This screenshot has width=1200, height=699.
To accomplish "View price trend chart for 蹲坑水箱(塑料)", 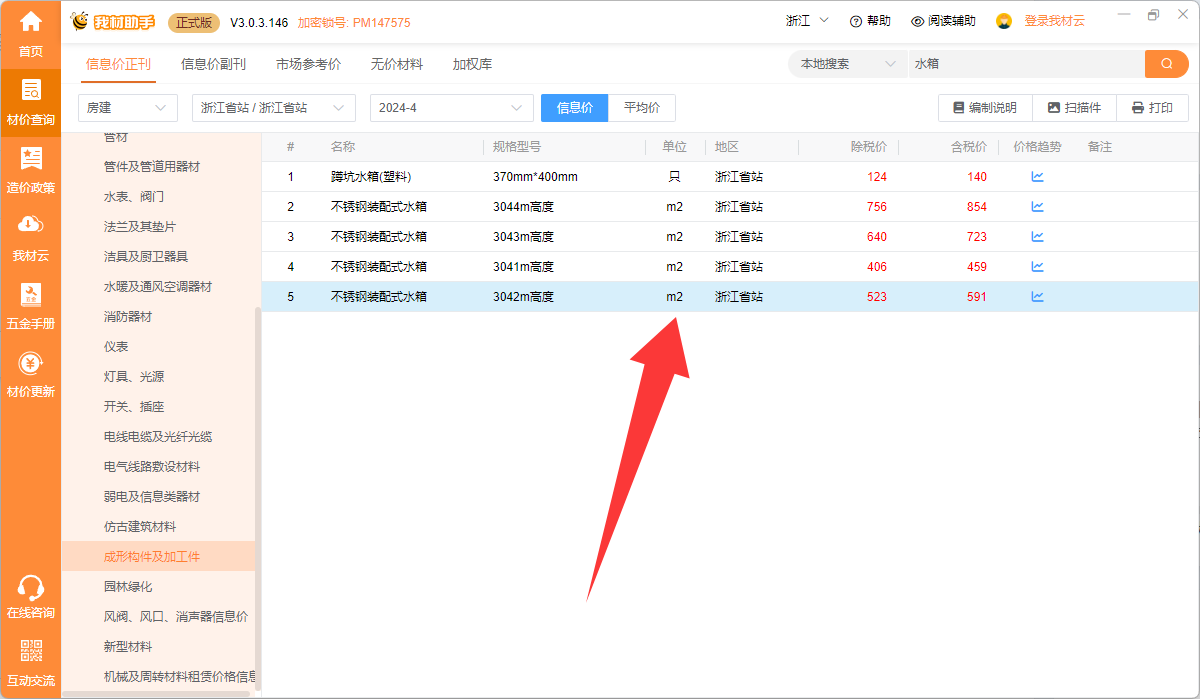I will (1038, 176).
